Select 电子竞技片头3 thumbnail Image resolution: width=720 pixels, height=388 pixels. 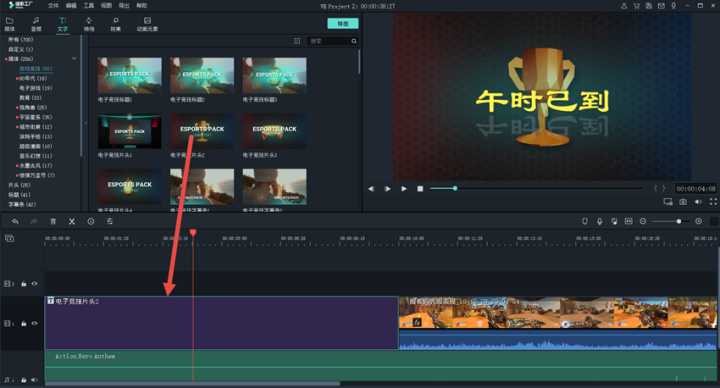point(275,131)
